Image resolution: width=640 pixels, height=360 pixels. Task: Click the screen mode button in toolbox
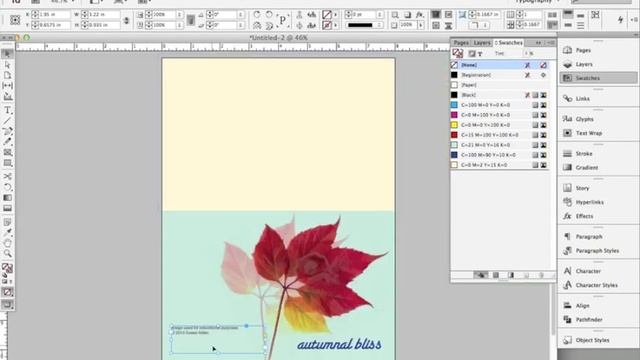point(7,304)
